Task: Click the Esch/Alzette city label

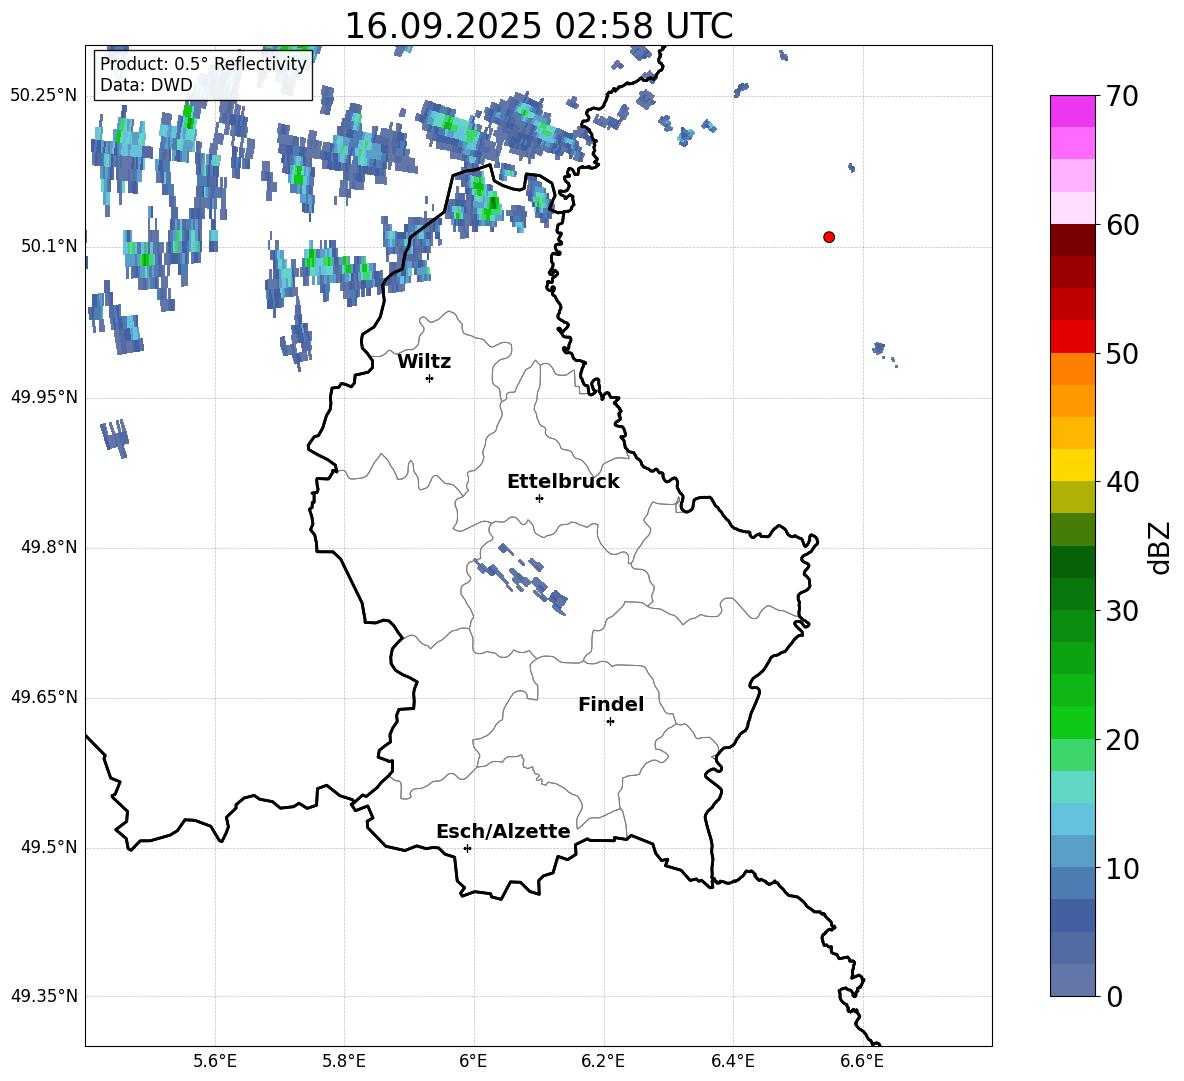Action: pyautogui.click(x=503, y=832)
